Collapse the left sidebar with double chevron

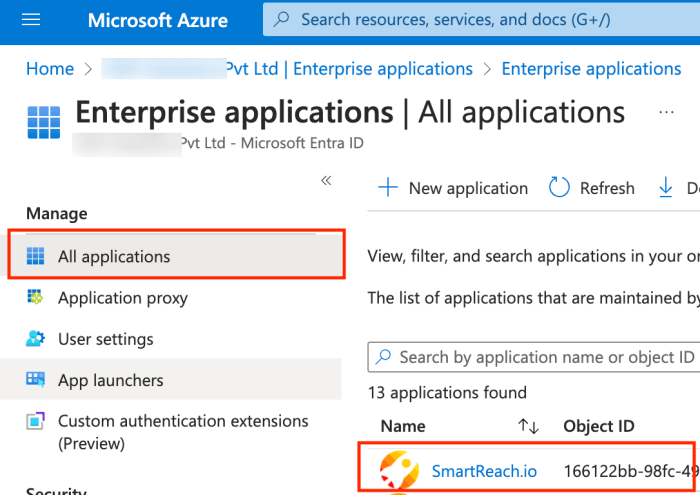(326, 180)
